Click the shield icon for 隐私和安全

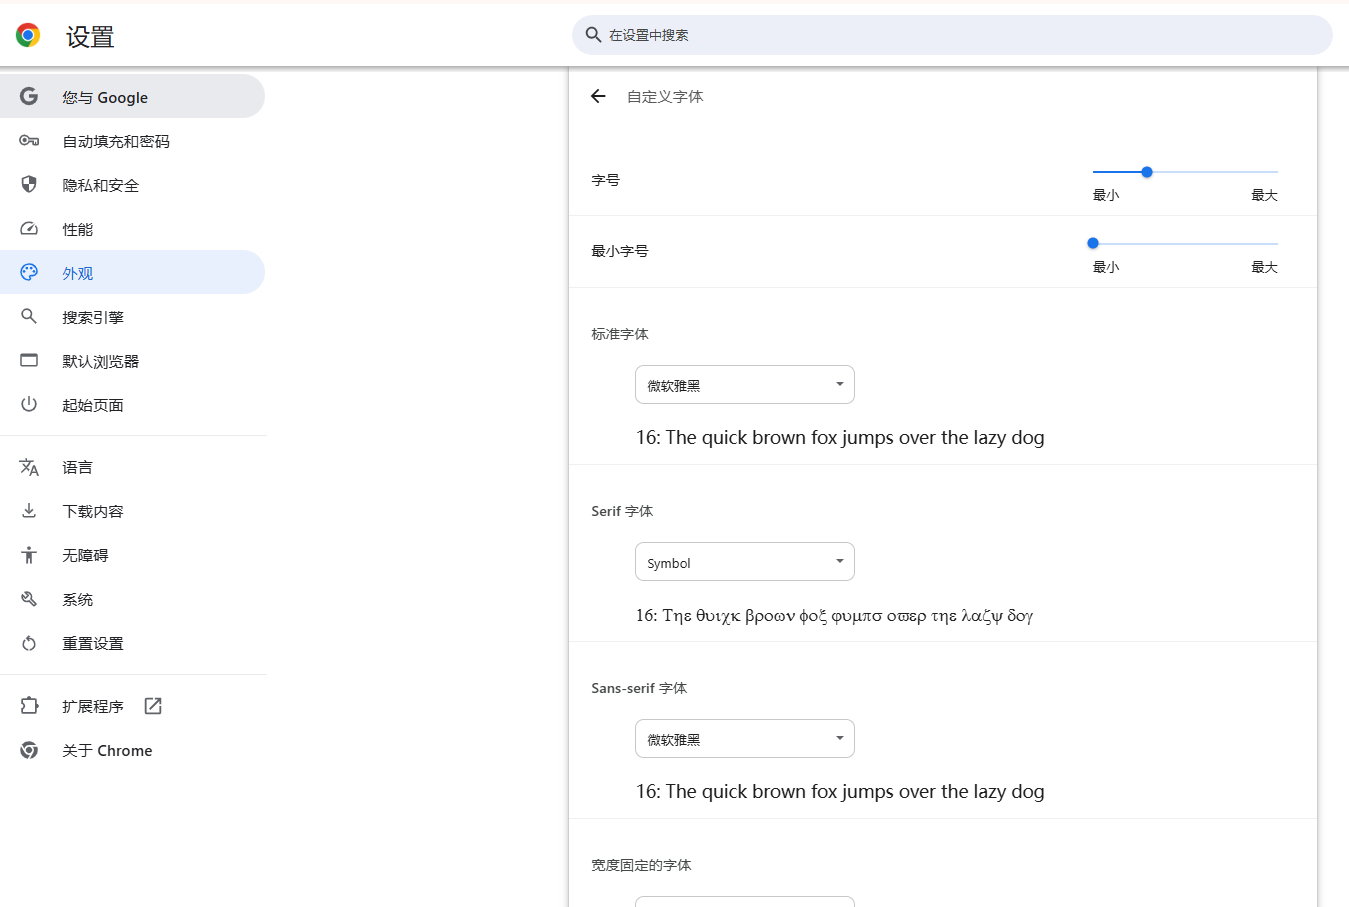tap(29, 184)
